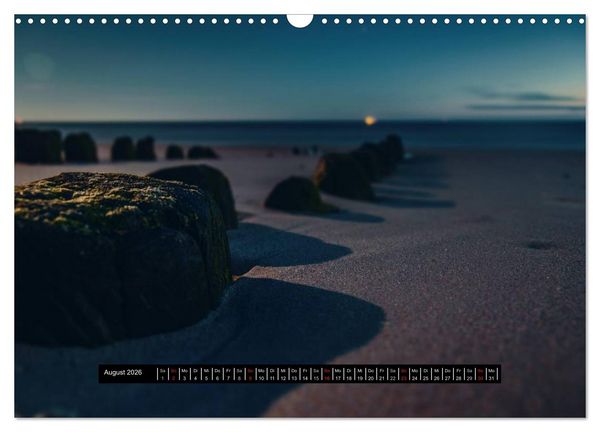600x432 pixels.
Task: Select Wednesday 5 in the calendar strip
Action: pyautogui.click(x=207, y=374)
